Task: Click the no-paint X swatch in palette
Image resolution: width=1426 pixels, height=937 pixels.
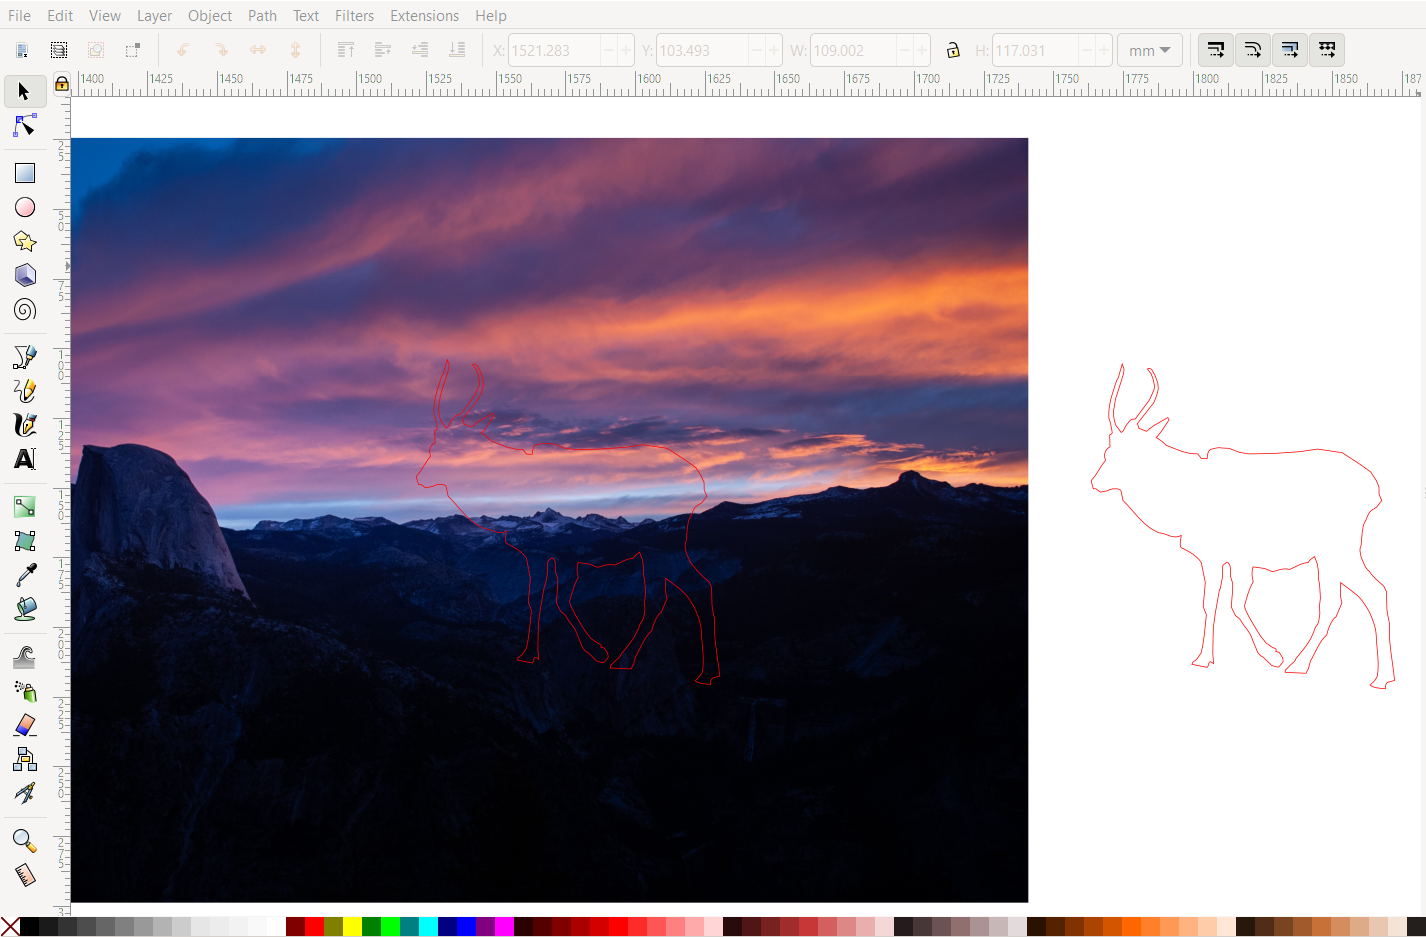Action: coord(10,927)
